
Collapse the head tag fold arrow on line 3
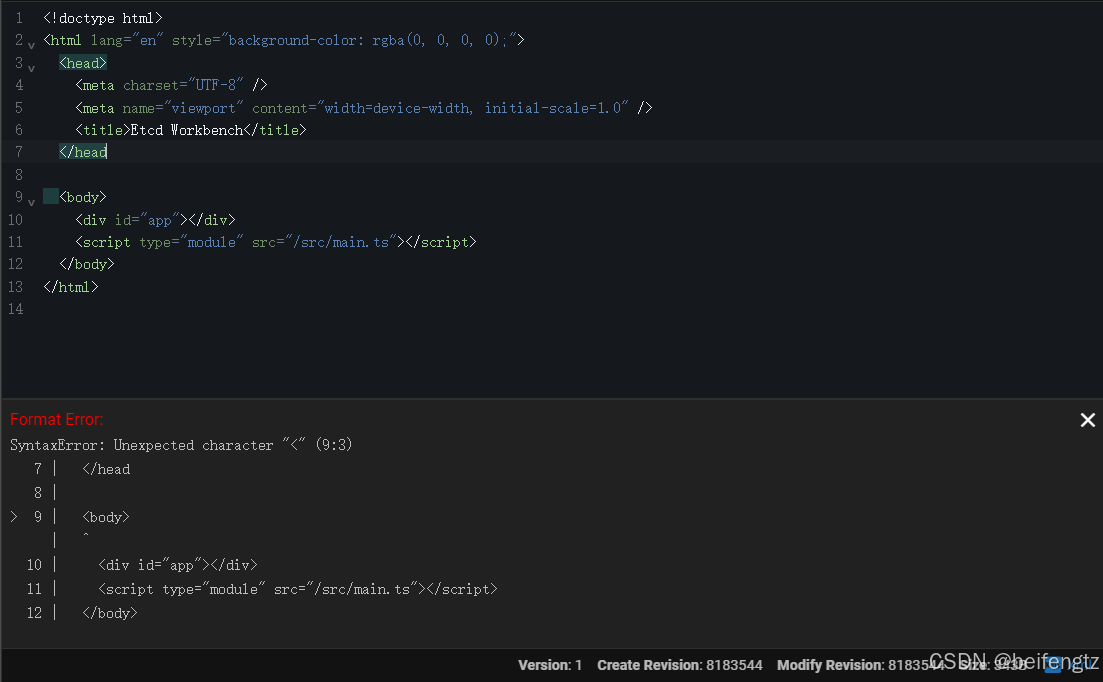point(32,68)
